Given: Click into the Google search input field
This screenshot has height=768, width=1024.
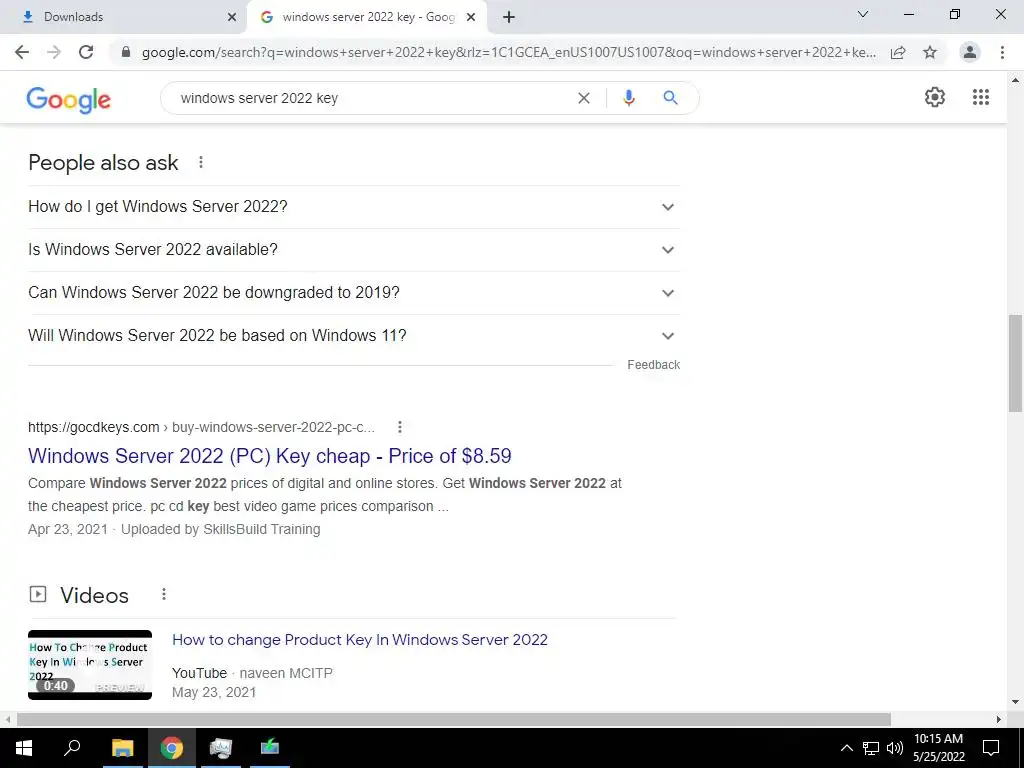Looking at the screenshot, I should click(372, 98).
